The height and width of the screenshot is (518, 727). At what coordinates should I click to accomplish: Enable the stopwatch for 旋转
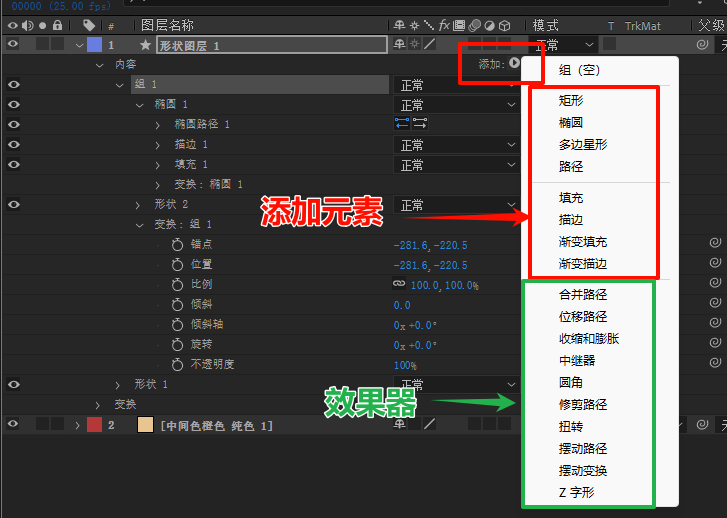177,344
